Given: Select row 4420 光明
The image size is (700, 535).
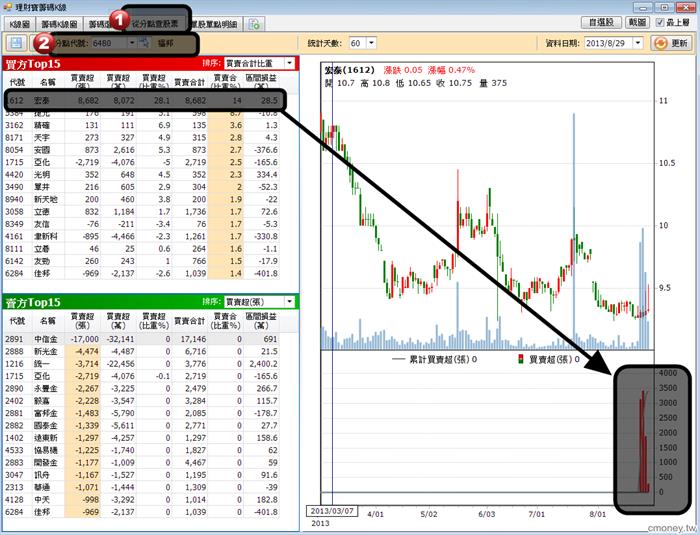Looking at the screenshot, I should click(142, 175).
